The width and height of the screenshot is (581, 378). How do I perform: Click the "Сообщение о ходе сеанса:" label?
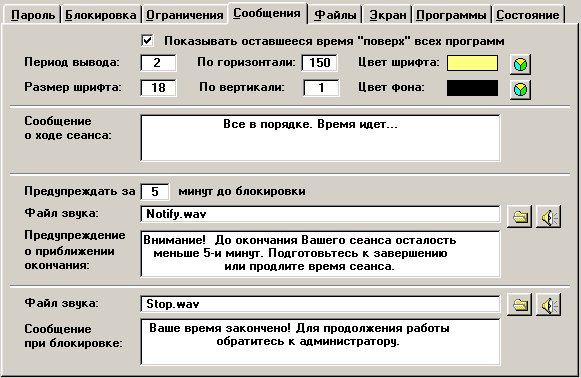(68, 128)
